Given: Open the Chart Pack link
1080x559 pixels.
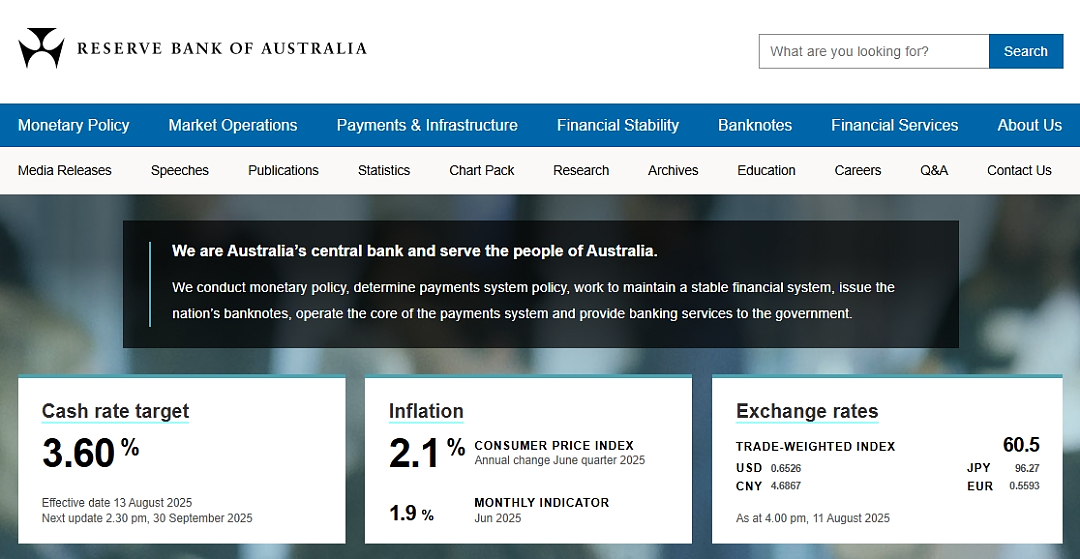Looking at the screenshot, I should click(481, 170).
